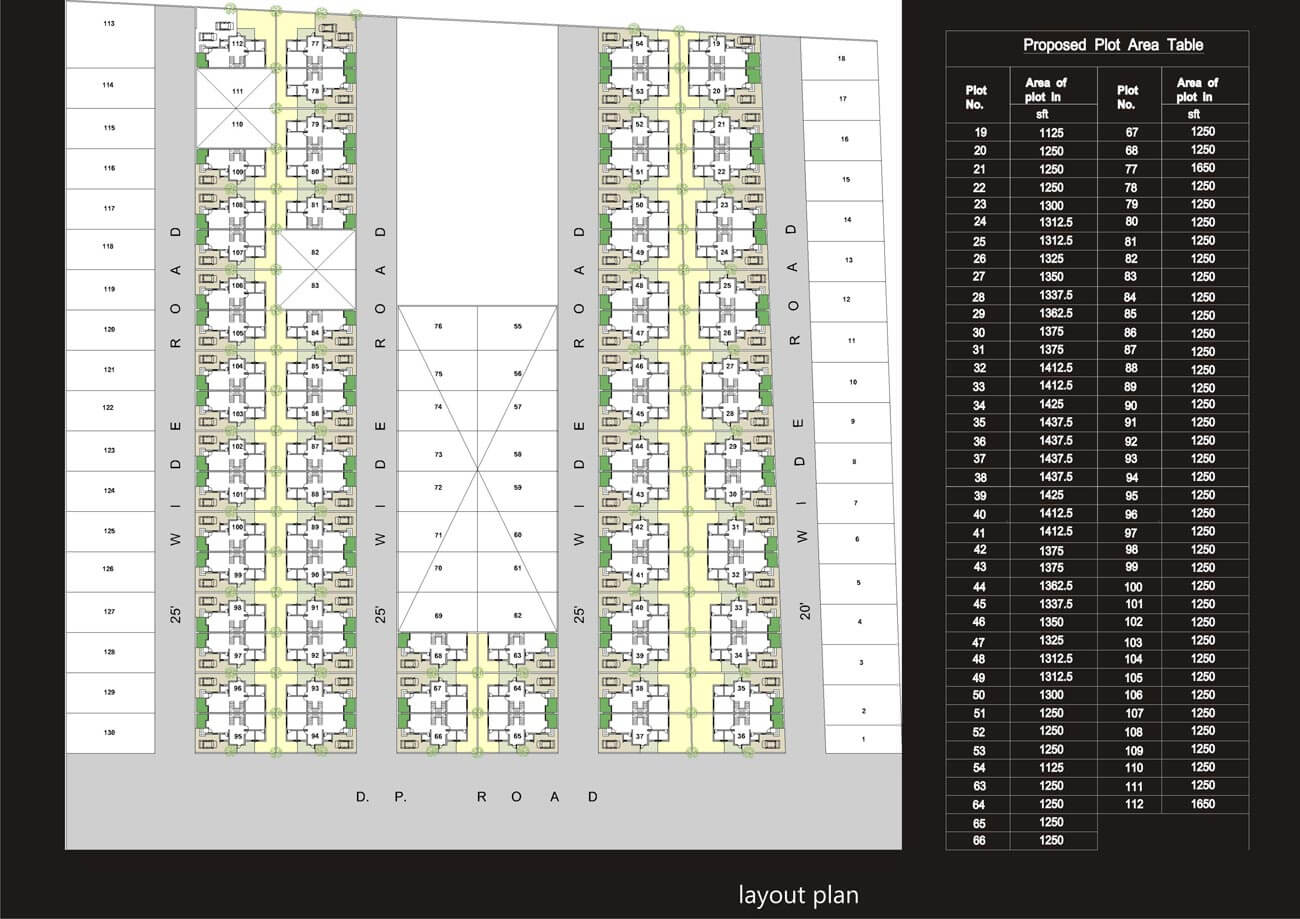This screenshot has width=1300, height=919.
Task: Click plot 58 in the central block
Action: 517,454
